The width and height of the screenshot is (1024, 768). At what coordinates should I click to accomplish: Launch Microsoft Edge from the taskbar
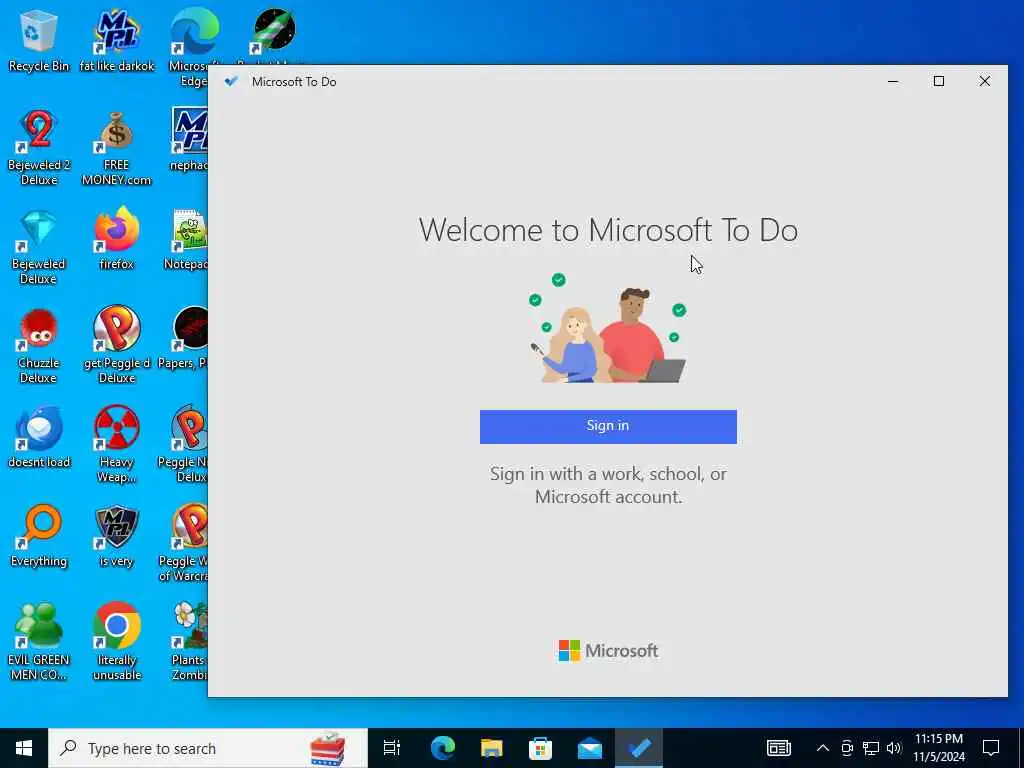442,748
